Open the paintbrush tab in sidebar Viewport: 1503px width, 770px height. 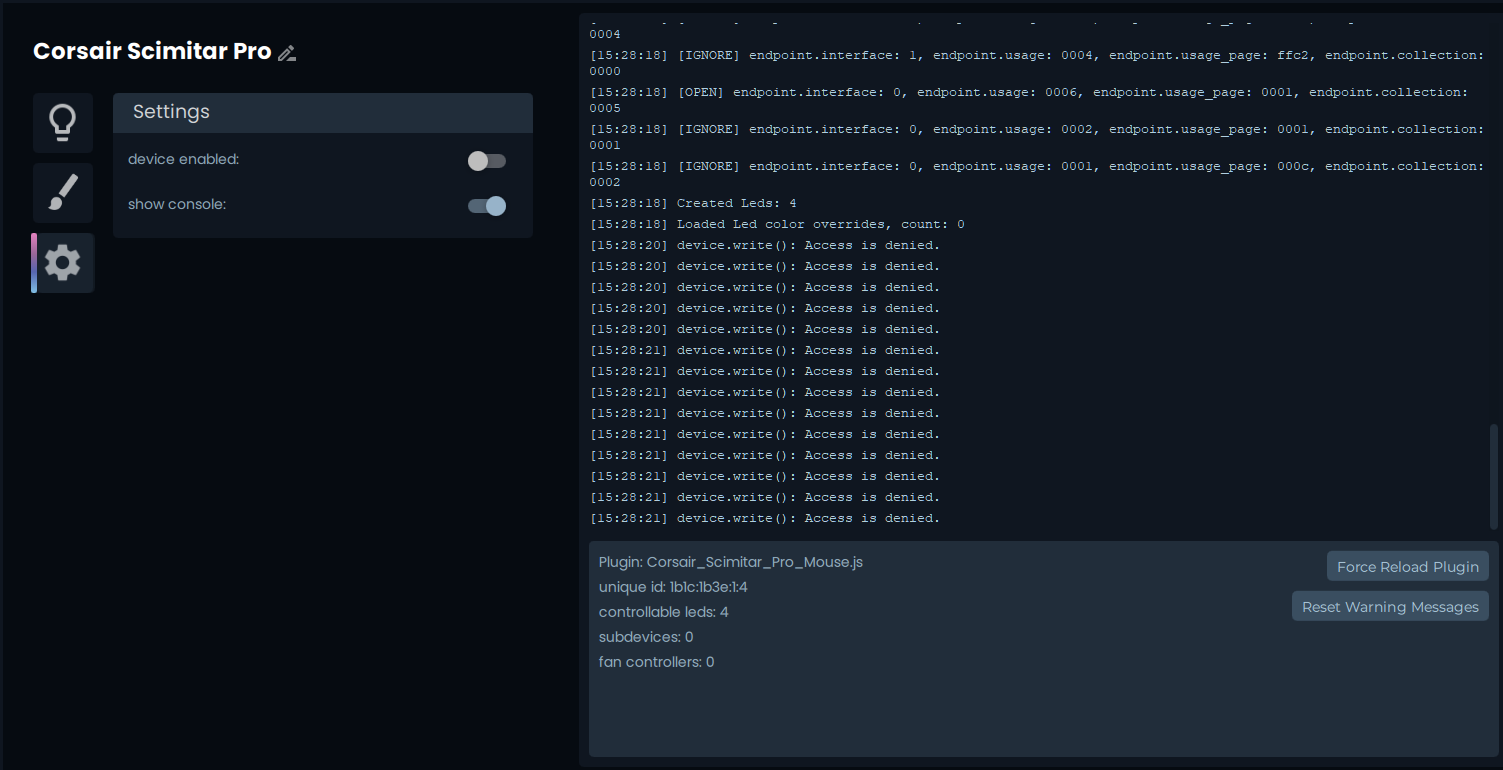pyautogui.click(x=63, y=193)
